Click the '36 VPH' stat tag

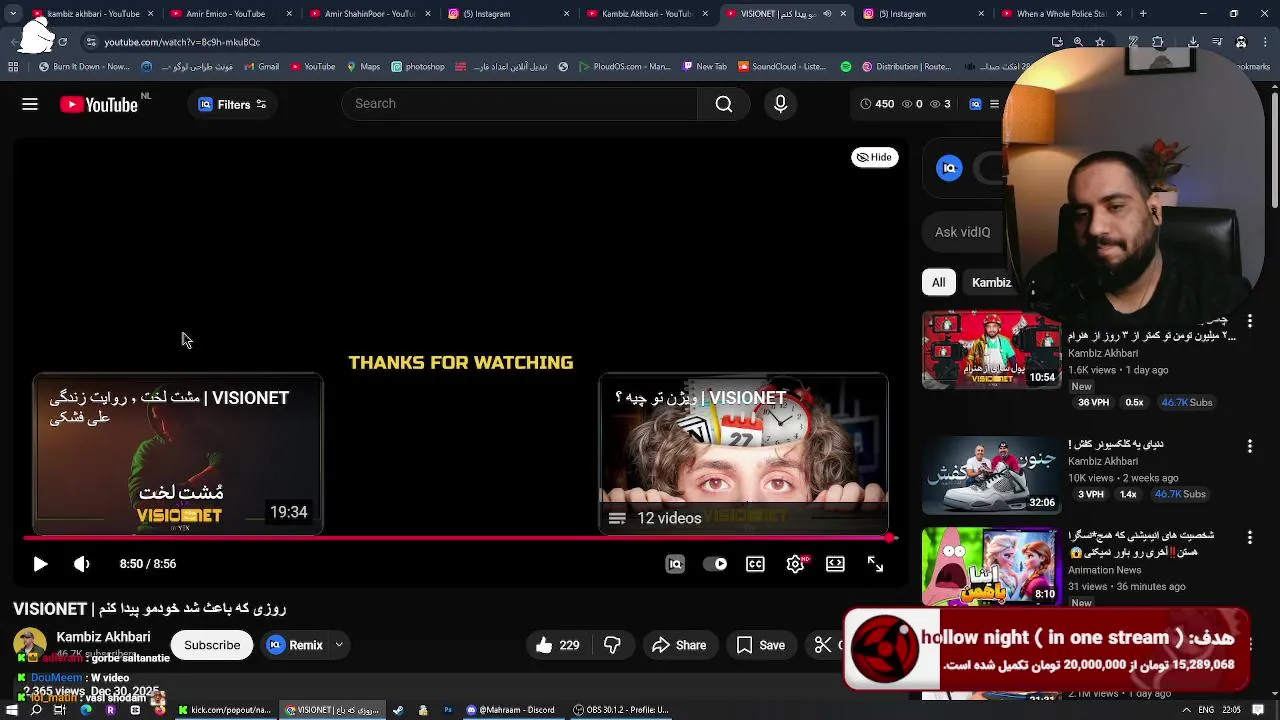(1093, 402)
